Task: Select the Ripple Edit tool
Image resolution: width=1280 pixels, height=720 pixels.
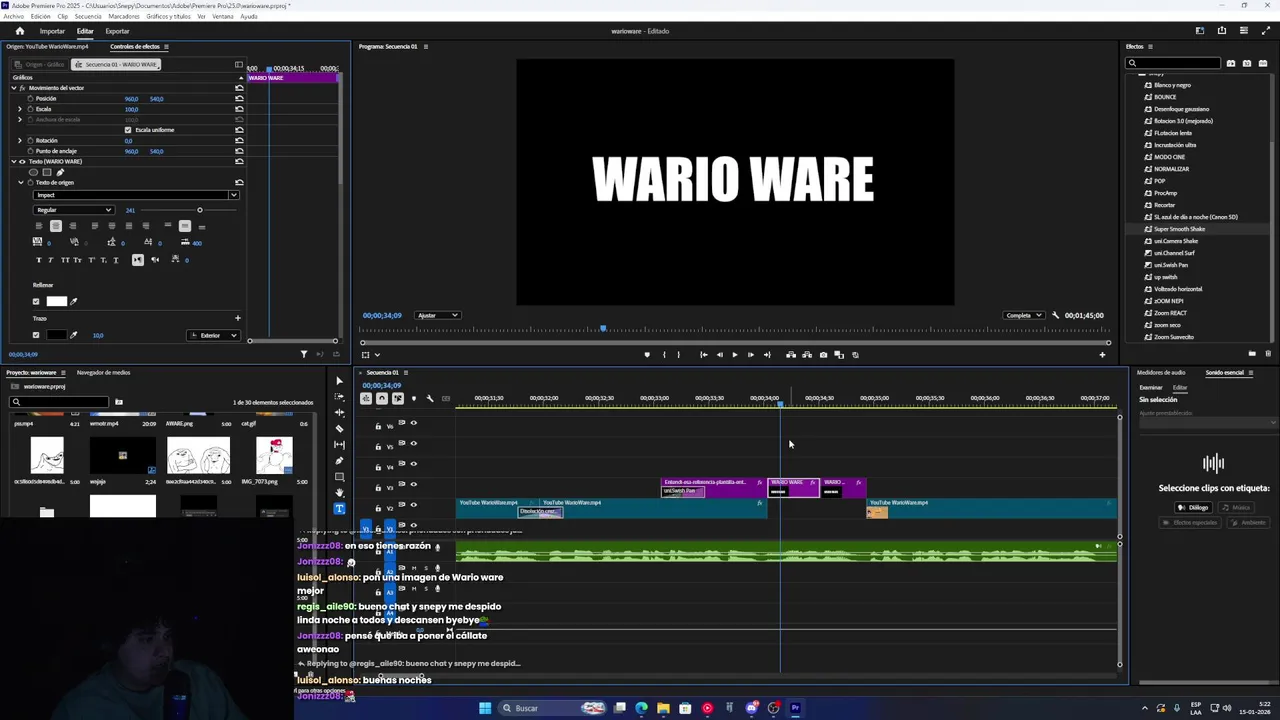Action: [x=339, y=413]
